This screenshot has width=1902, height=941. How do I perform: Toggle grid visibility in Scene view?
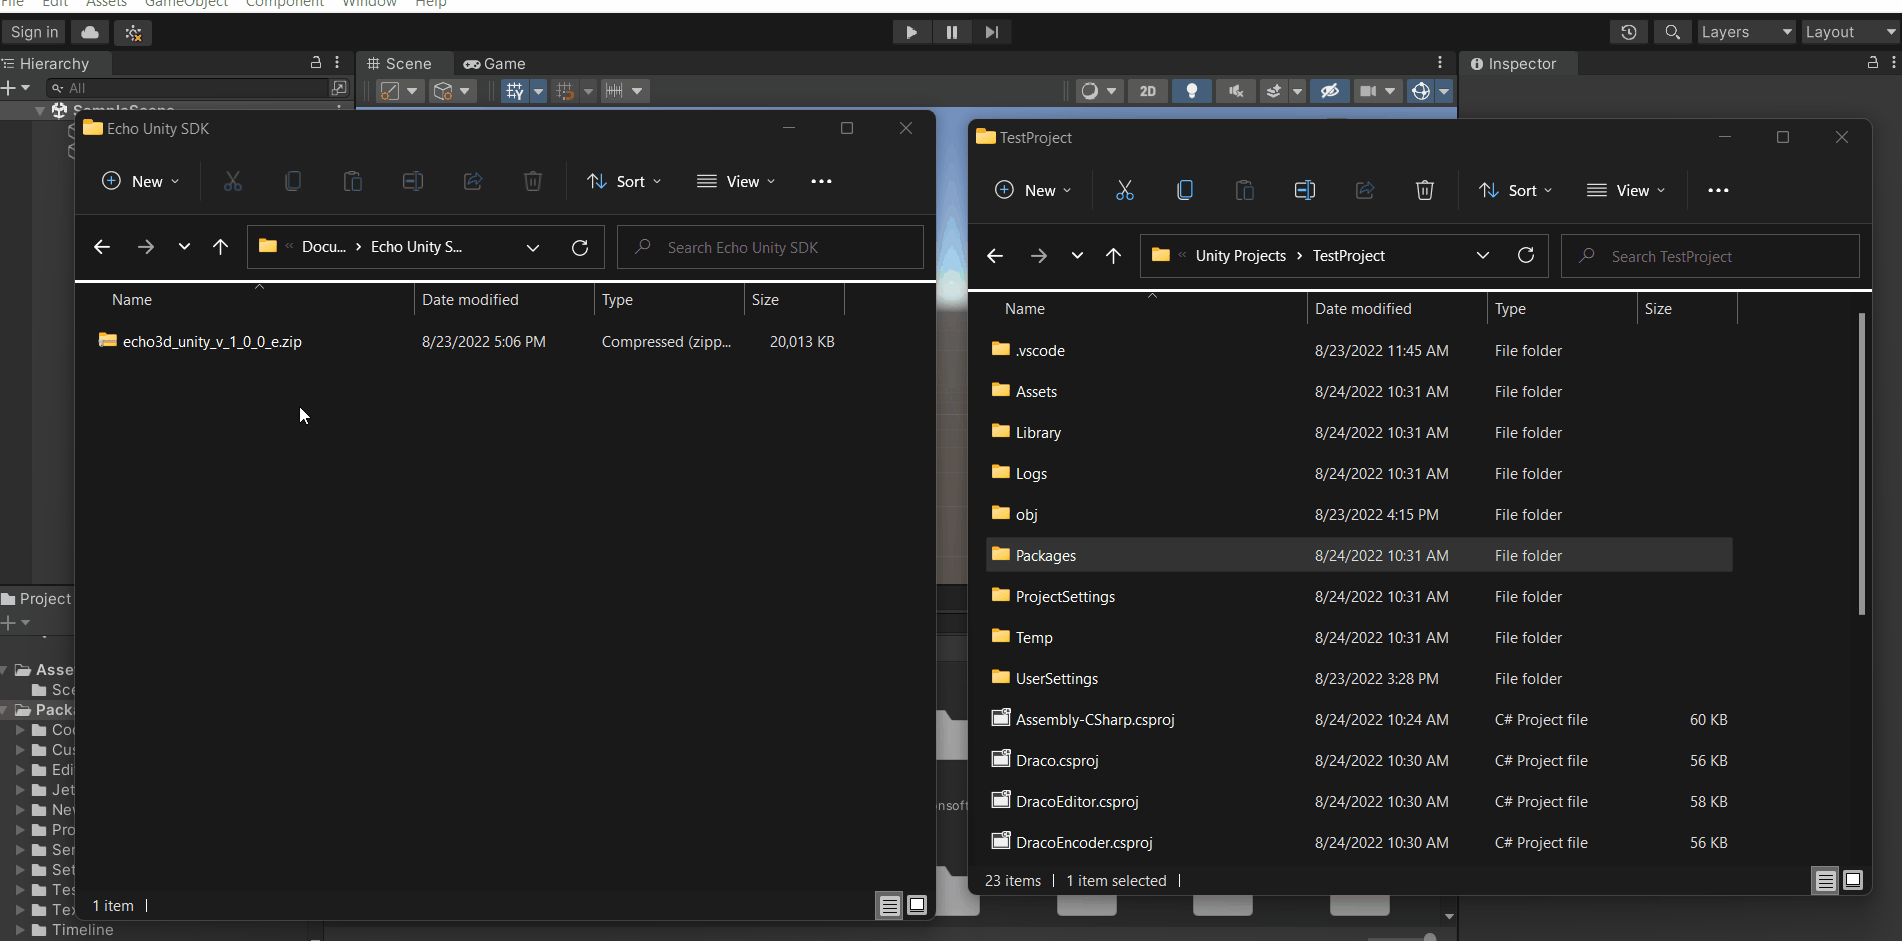click(515, 91)
